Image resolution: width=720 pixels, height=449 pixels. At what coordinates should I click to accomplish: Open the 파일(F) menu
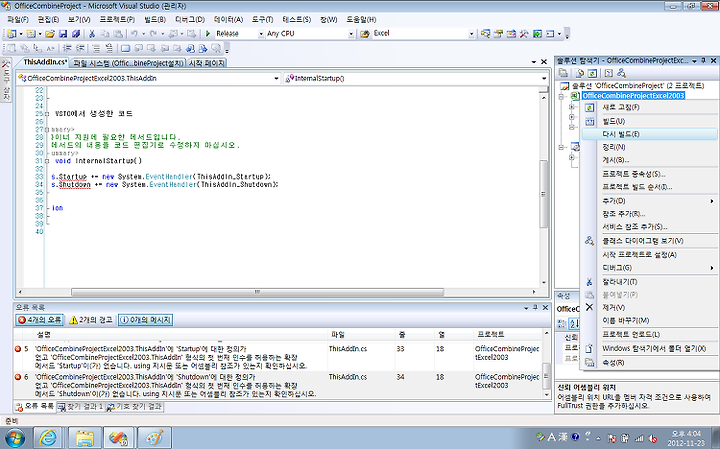18,20
